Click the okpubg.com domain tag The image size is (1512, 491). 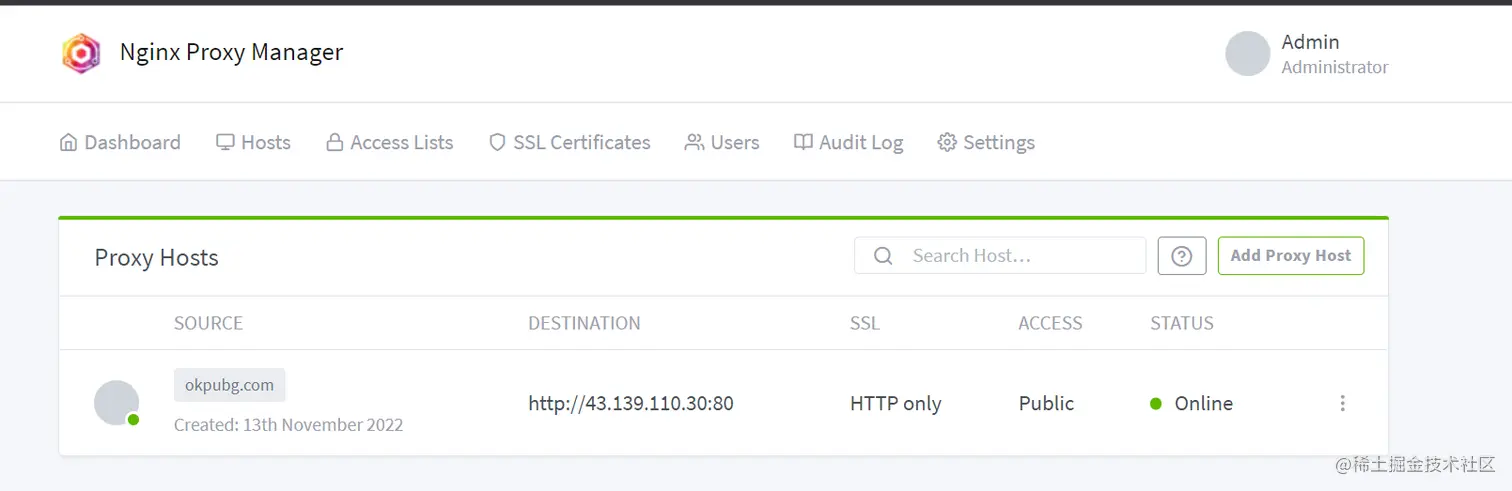230,385
